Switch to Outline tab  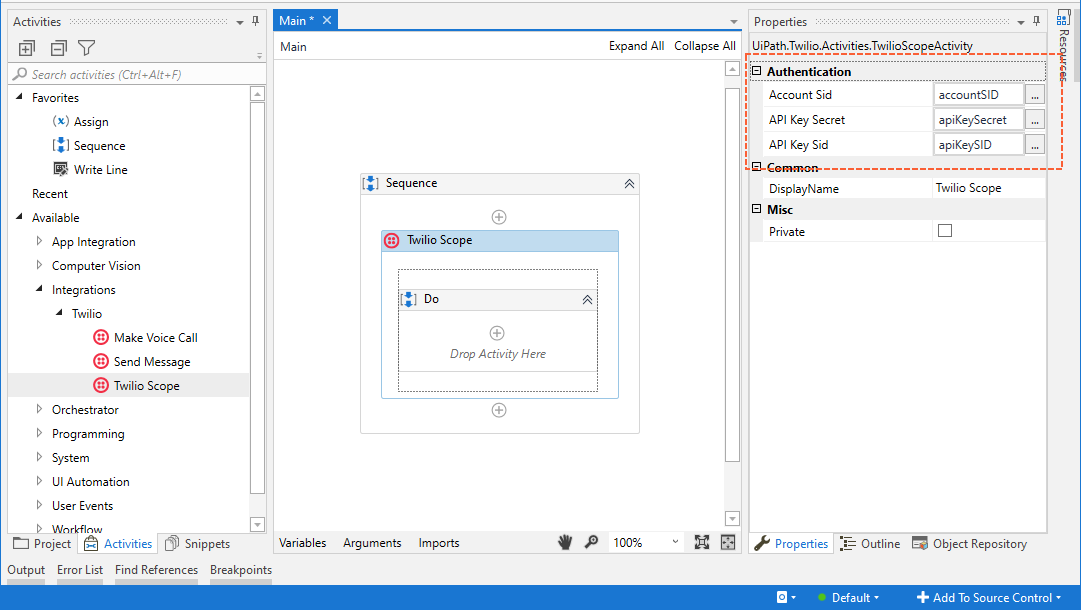(870, 543)
